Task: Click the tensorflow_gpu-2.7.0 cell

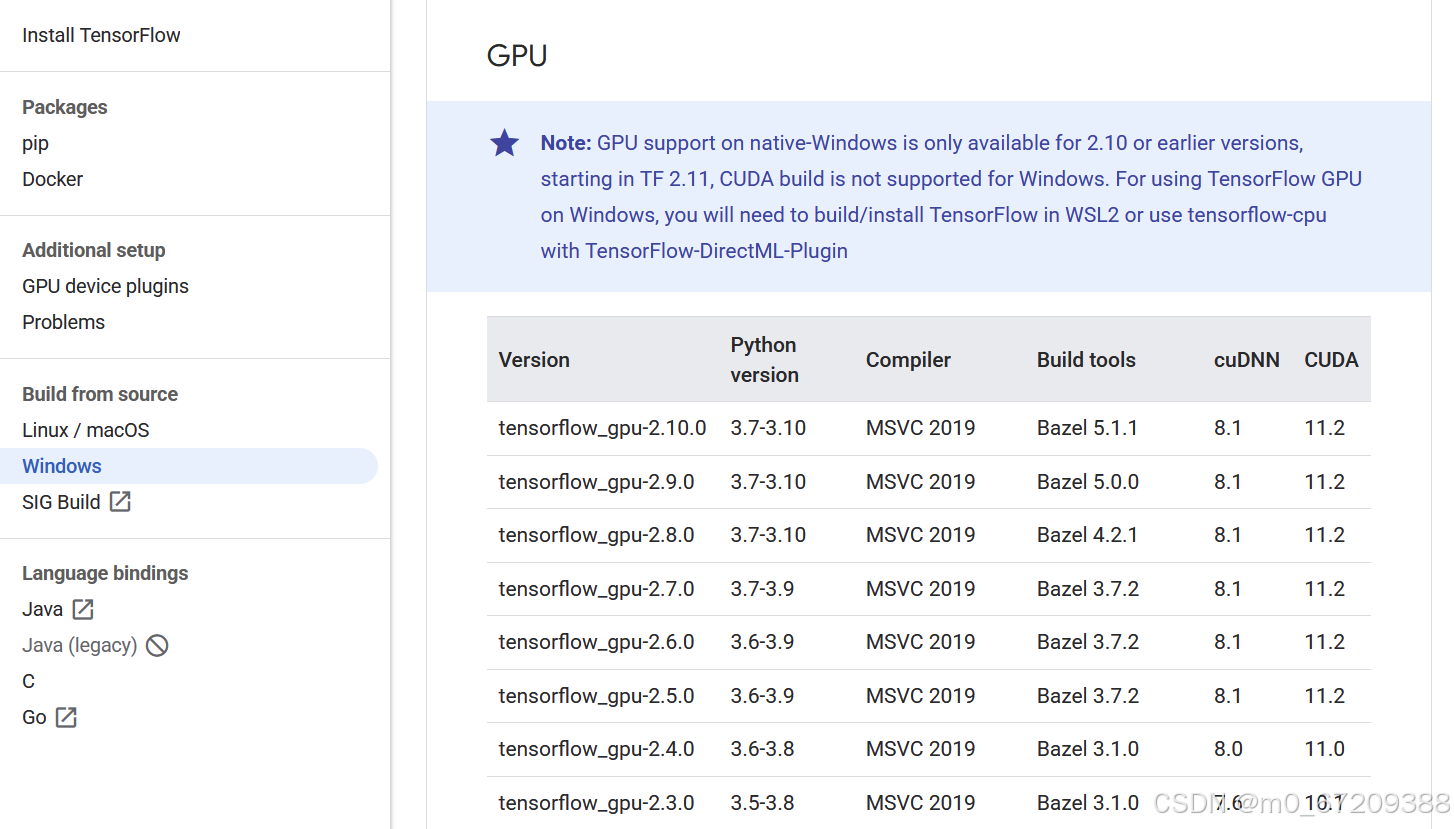Action: click(x=596, y=589)
